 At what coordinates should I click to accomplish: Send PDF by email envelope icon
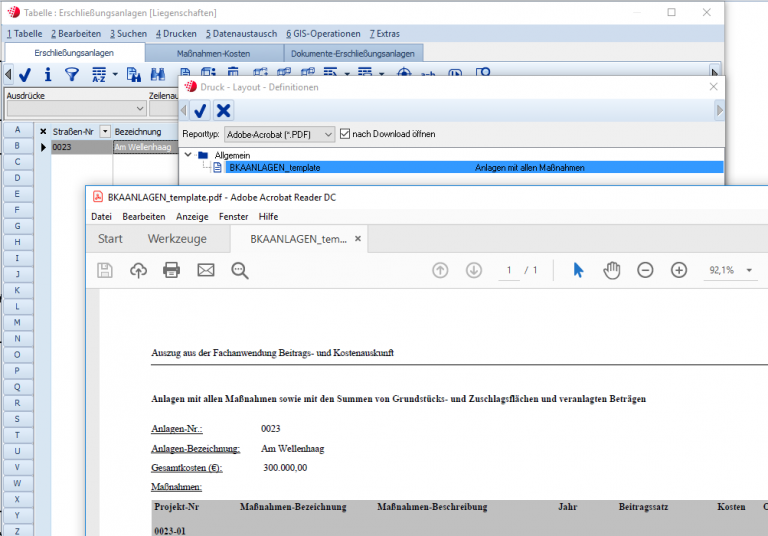[206, 270]
